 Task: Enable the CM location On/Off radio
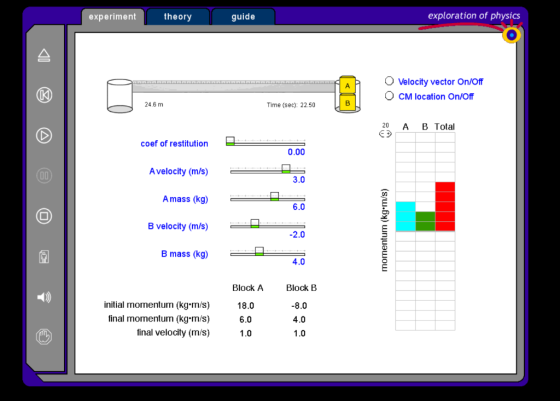click(389, 96)
